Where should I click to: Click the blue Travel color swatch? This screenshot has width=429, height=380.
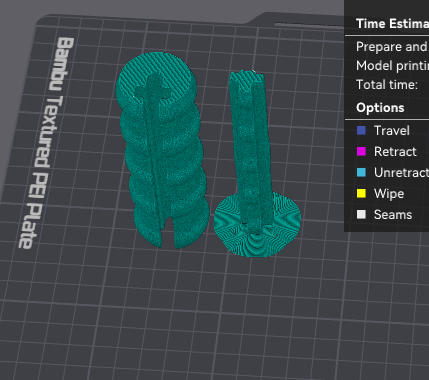(x=361, y=130)
